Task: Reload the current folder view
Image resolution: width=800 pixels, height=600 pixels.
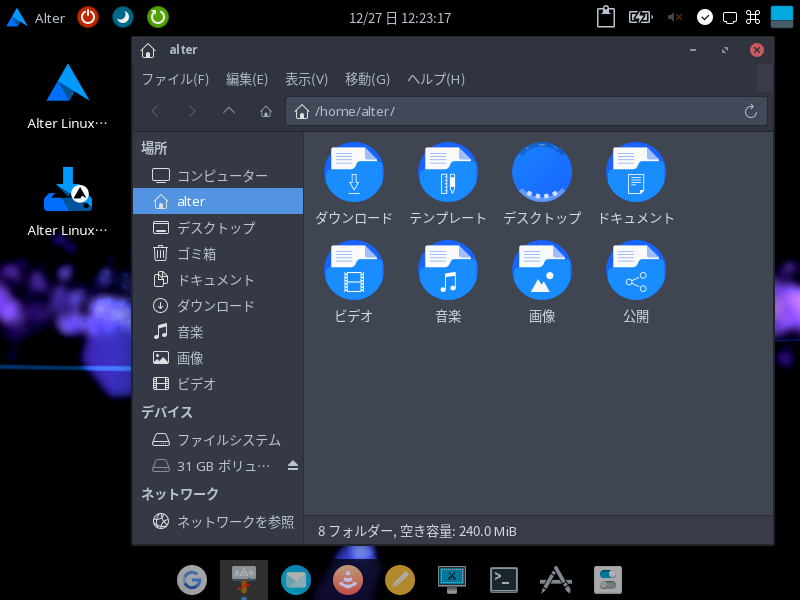Action: click(751, 111)
